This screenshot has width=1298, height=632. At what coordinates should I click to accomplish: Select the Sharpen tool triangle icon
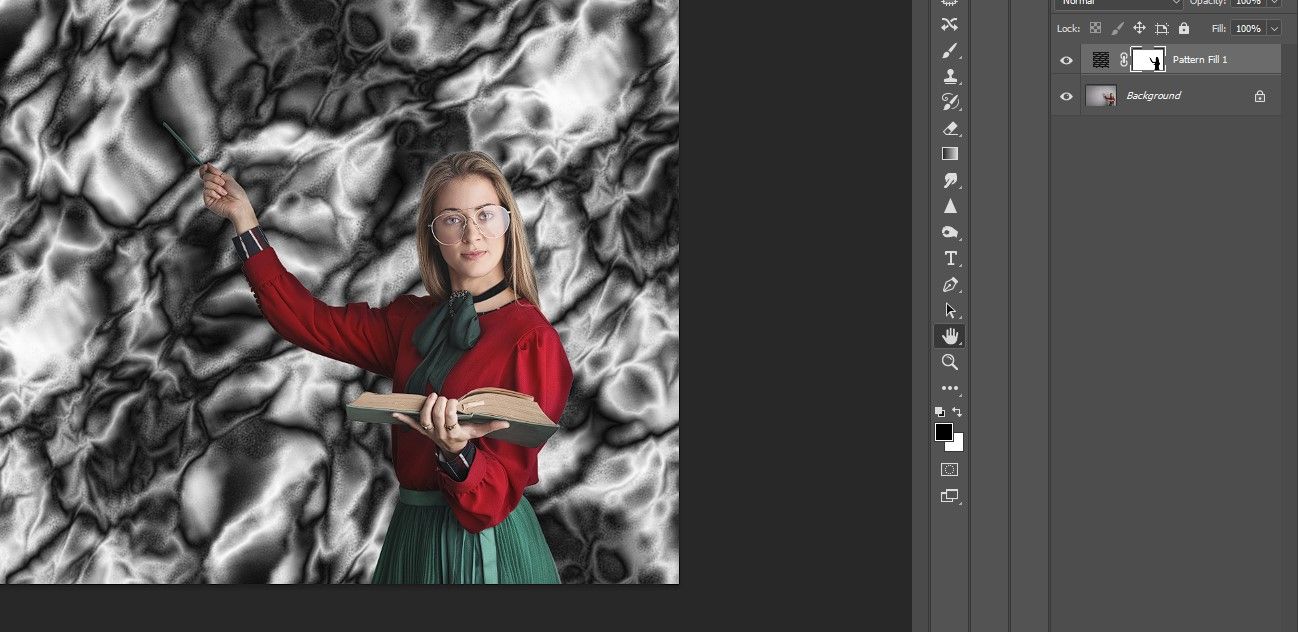949,206
